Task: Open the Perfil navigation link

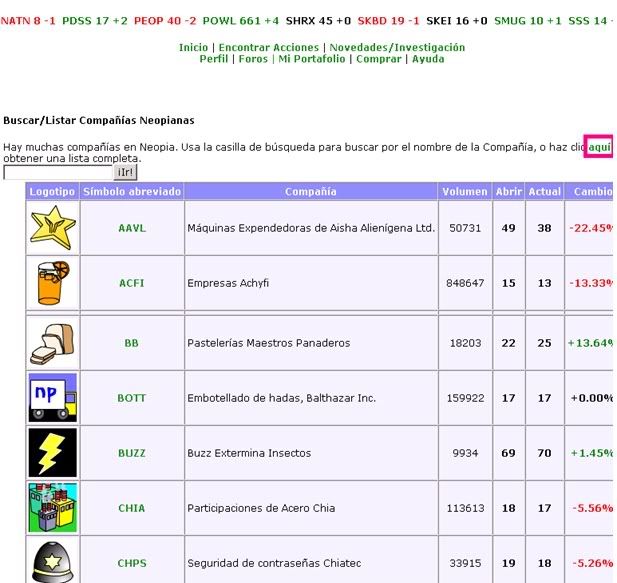Action: tap(214, 59)
